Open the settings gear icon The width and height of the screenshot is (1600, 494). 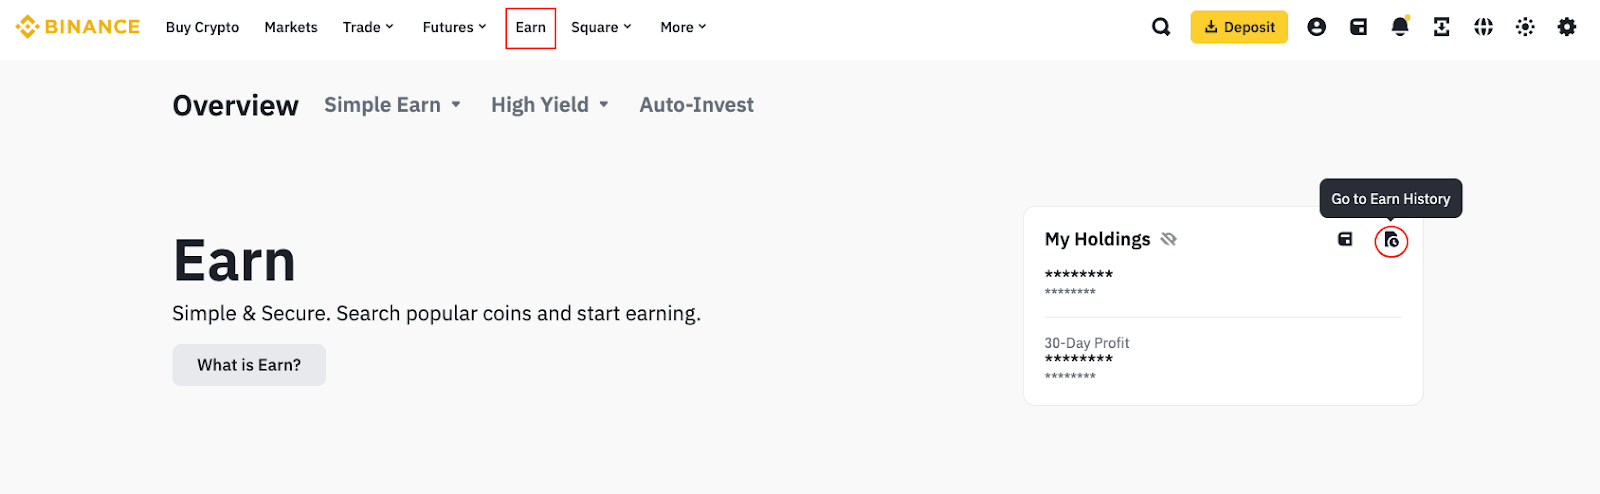(x=1567, y=27)
